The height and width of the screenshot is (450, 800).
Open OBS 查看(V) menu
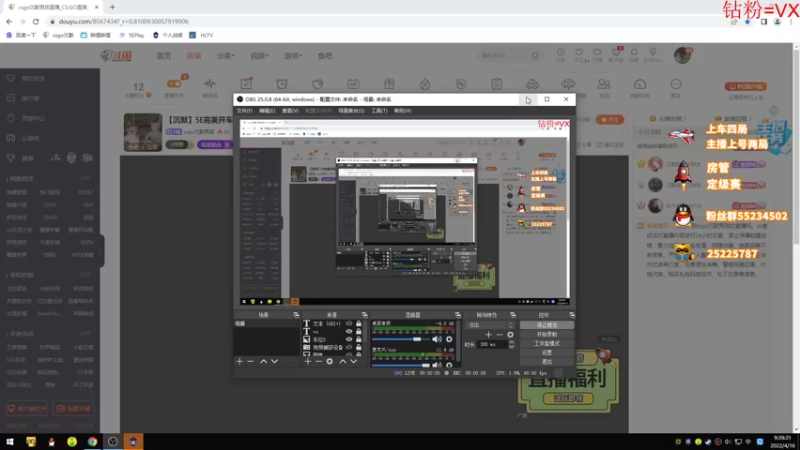(290, 111)
